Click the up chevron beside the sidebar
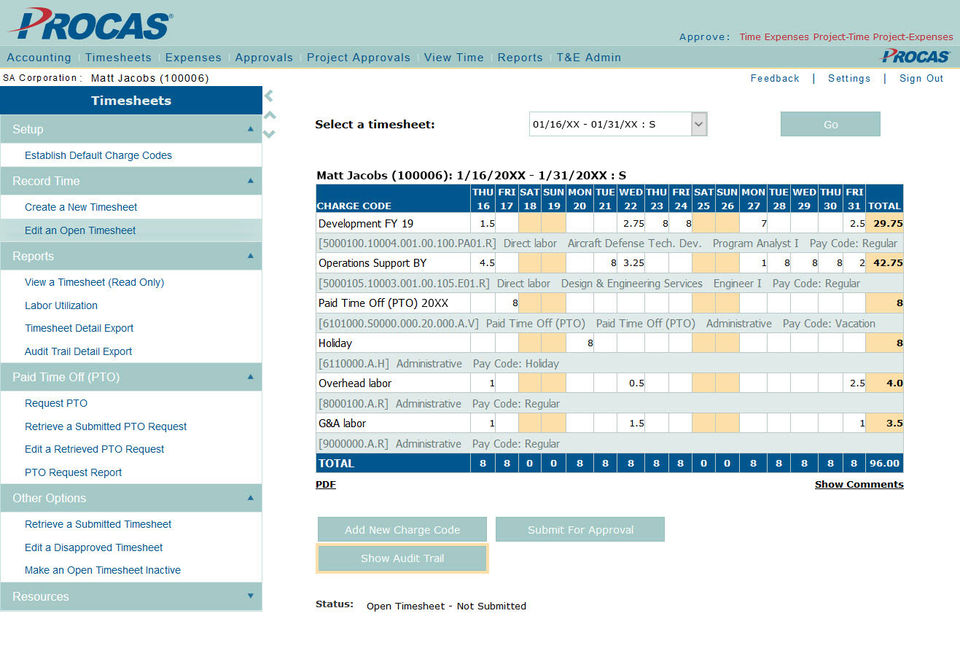This screenshot has width=960, height=651. (269, 115)
